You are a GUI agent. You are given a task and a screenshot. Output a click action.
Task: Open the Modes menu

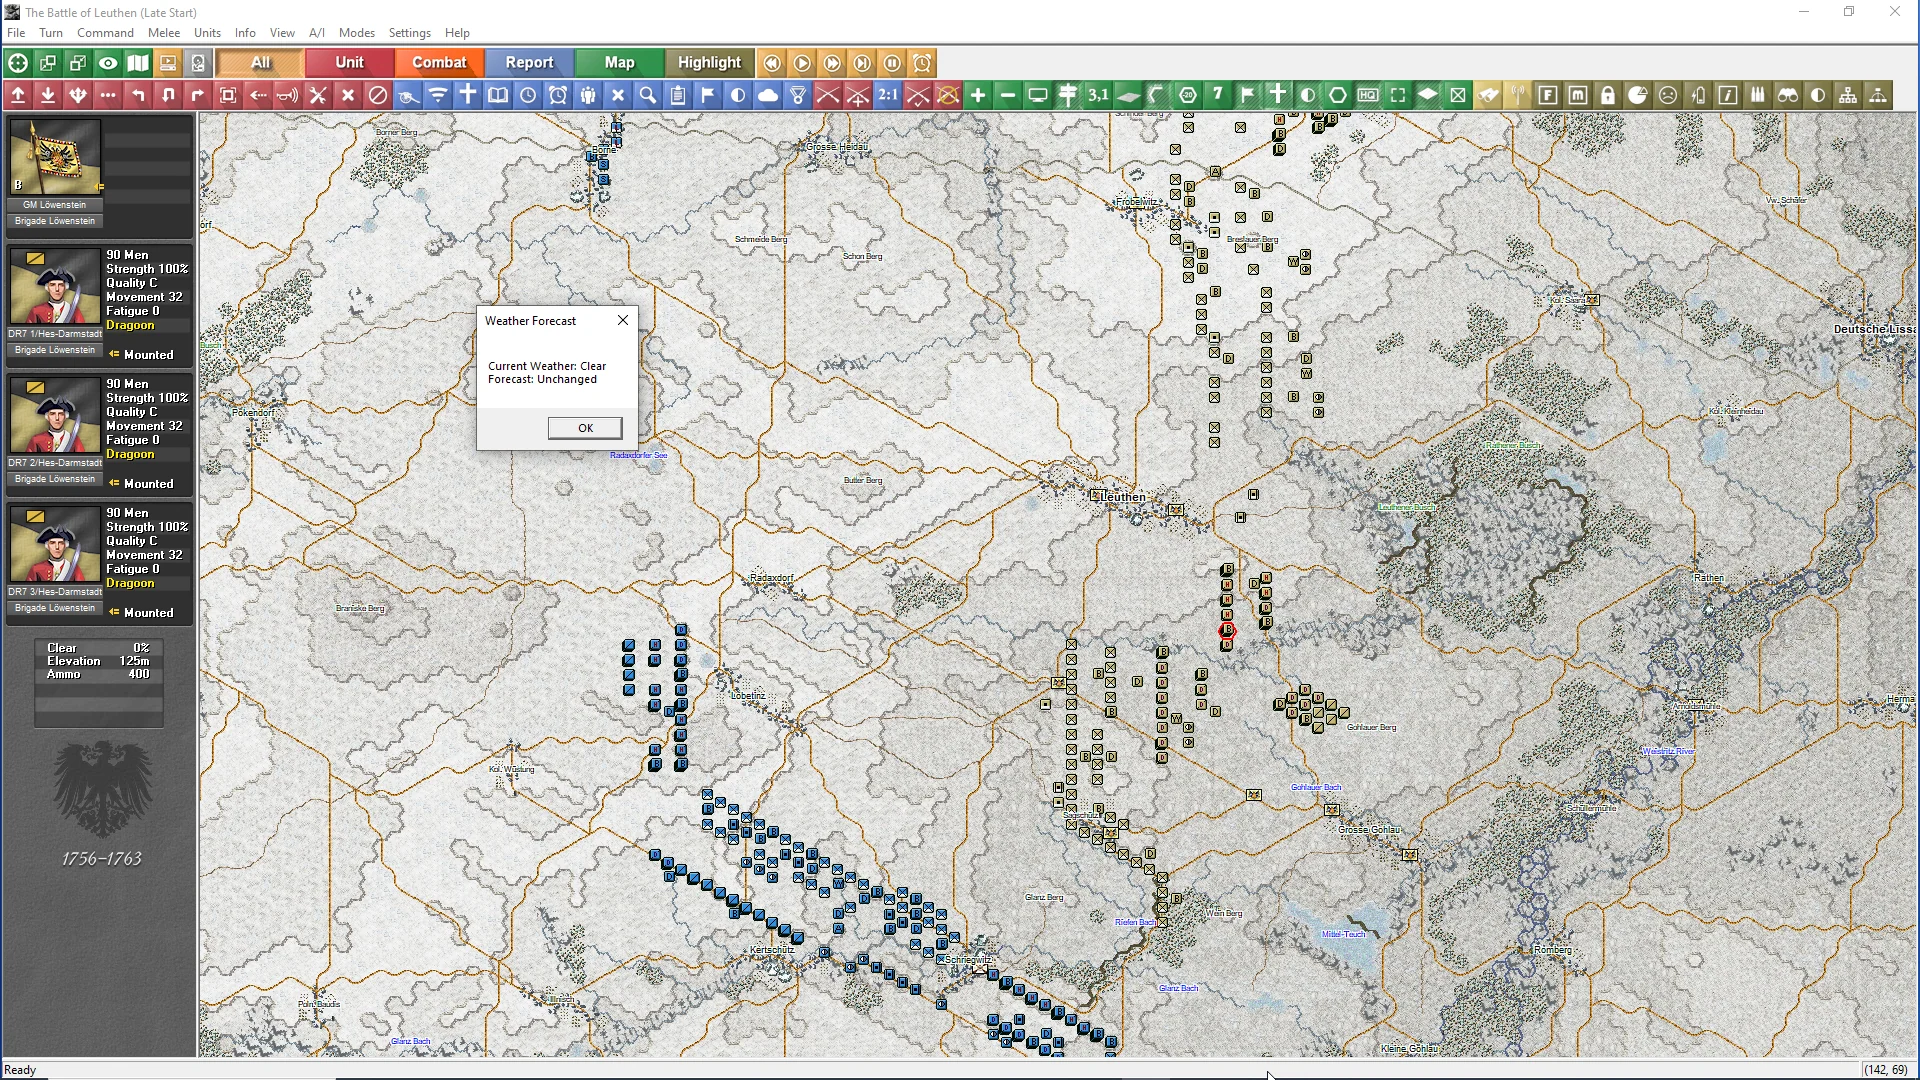point(356,33)
